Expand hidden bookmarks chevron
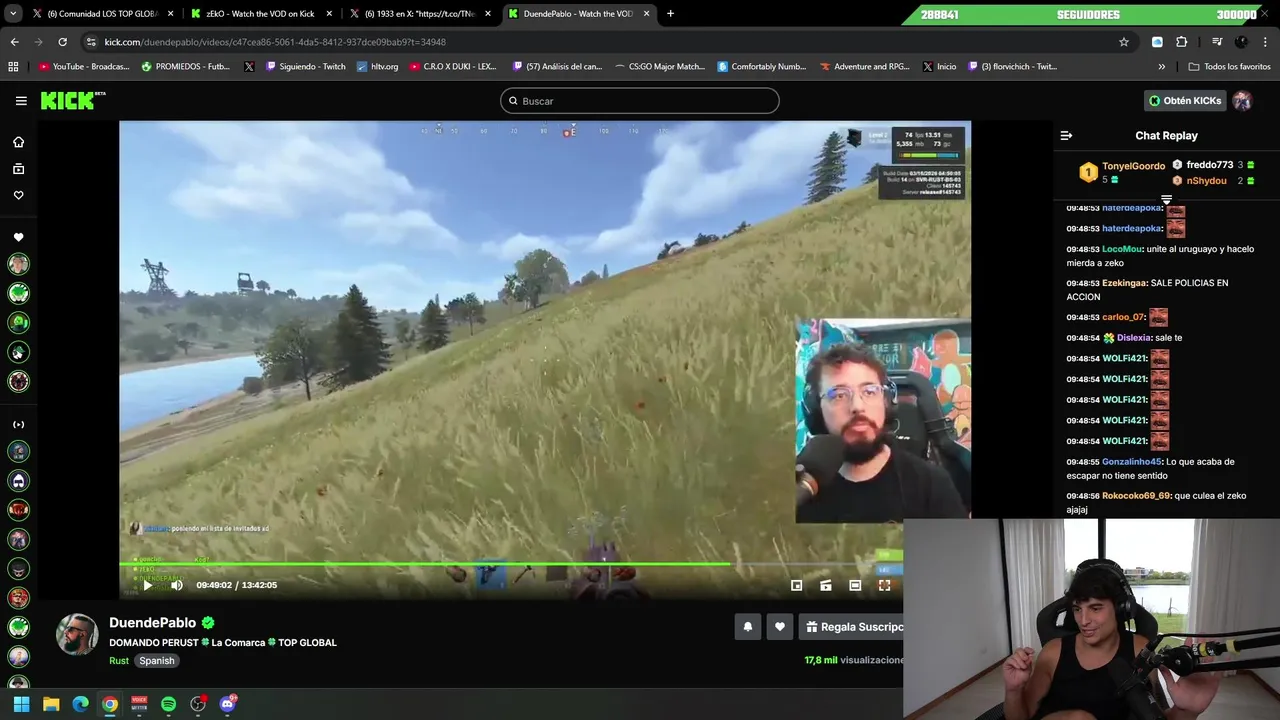Image resolution: width=1280 pixels, height=720 pixels. click(1161, 67)
